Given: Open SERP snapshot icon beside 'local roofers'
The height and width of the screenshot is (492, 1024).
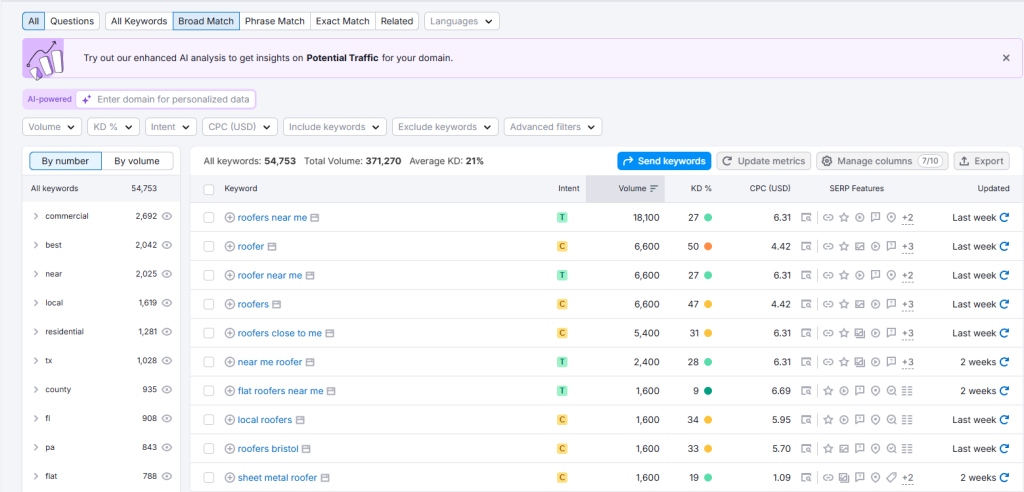Looking at the screenshot, I should coord(300,420).
